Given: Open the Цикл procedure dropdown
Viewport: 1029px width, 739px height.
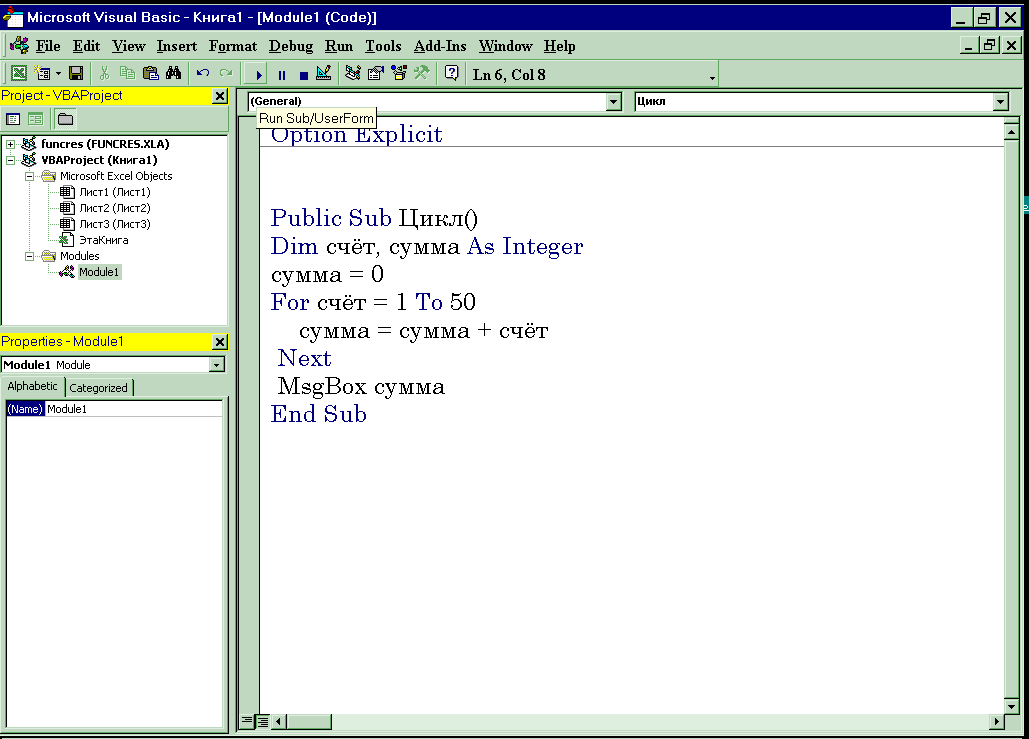Looking at the screenshot, I should [1000, 102].
